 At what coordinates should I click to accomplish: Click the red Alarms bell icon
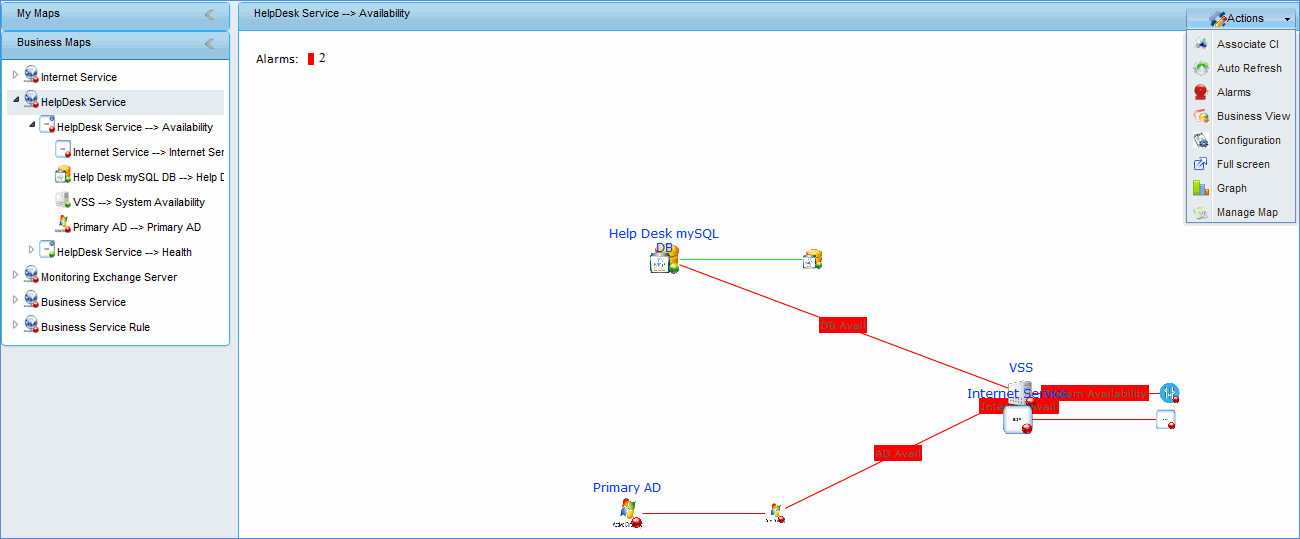(1201, 92)
